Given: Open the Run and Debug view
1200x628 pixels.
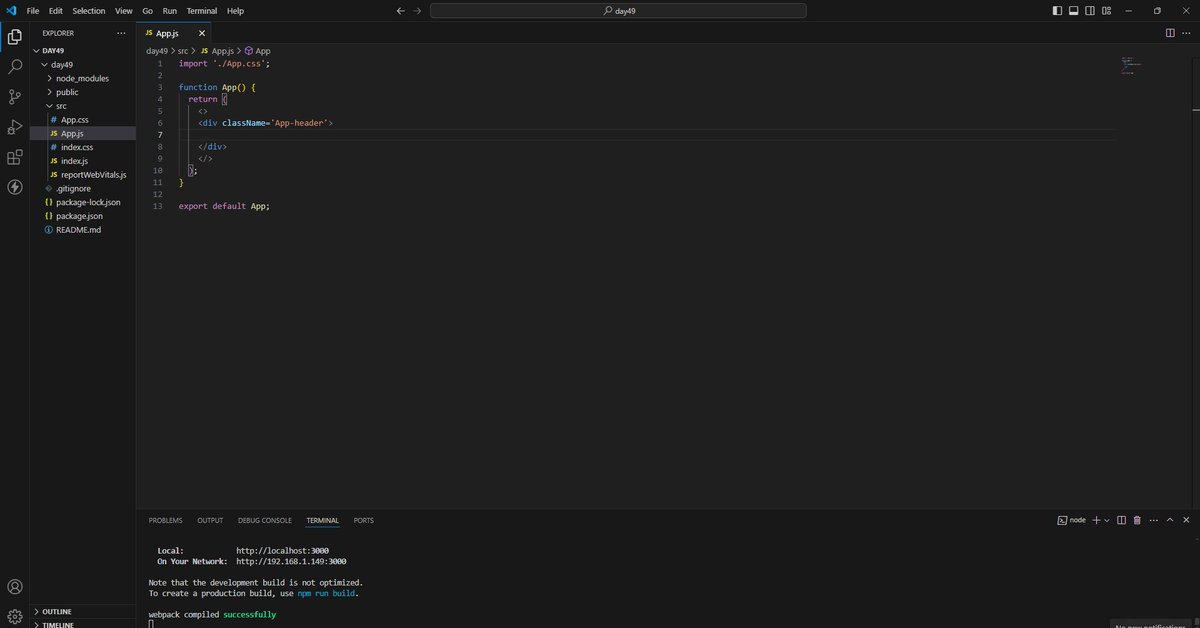Looking at the screenshot, I should (x=15, y=127).
